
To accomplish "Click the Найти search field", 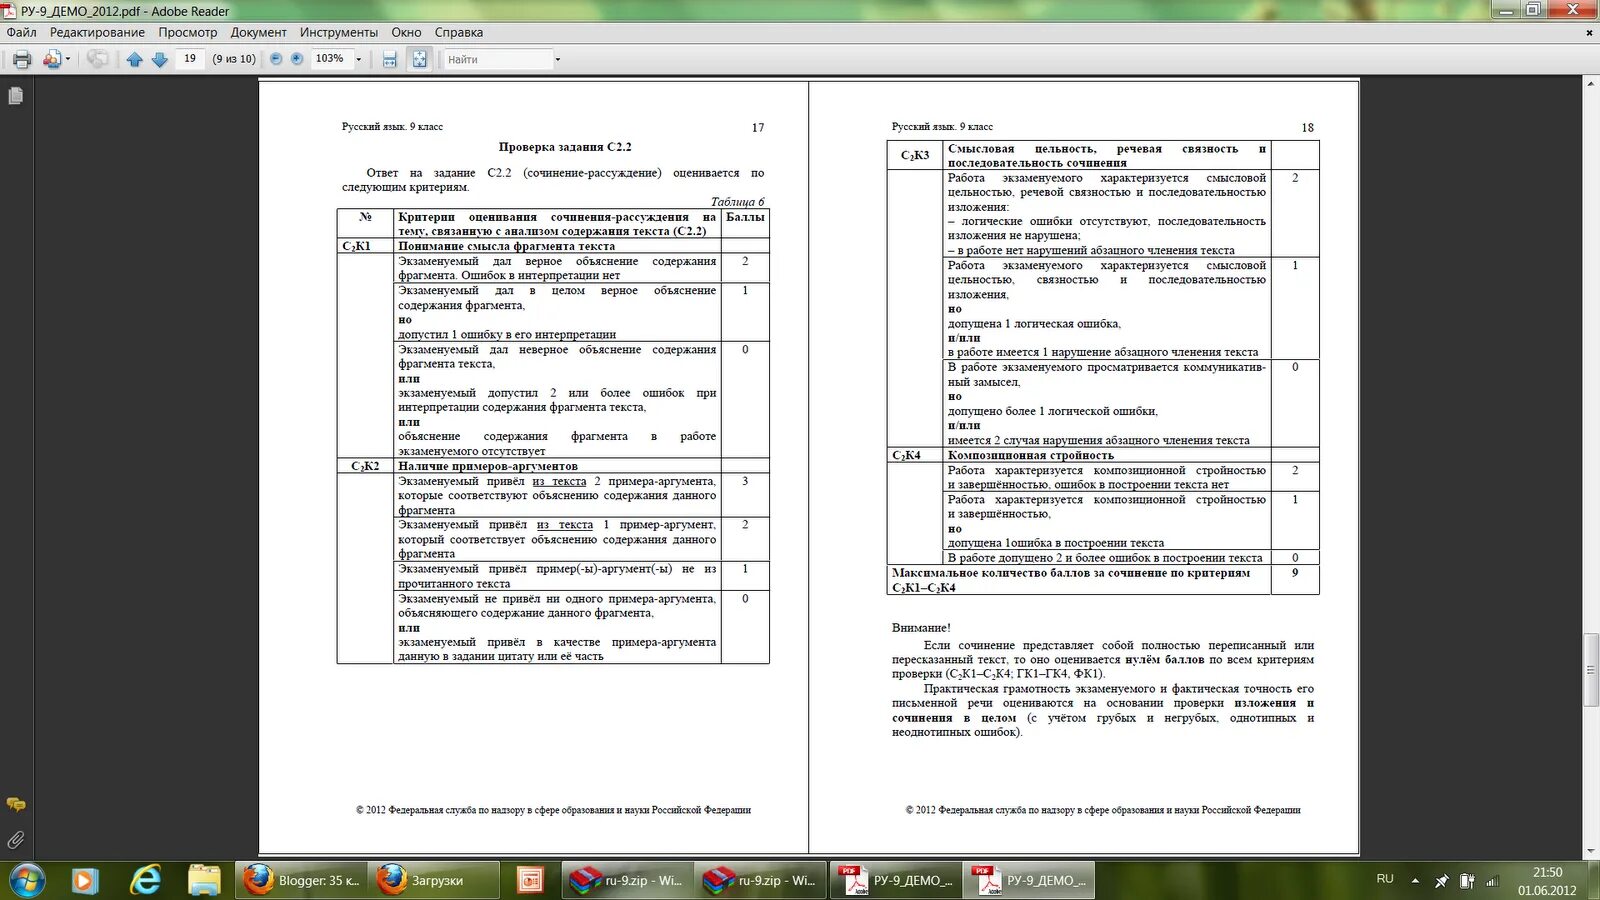I will point(497,59).
